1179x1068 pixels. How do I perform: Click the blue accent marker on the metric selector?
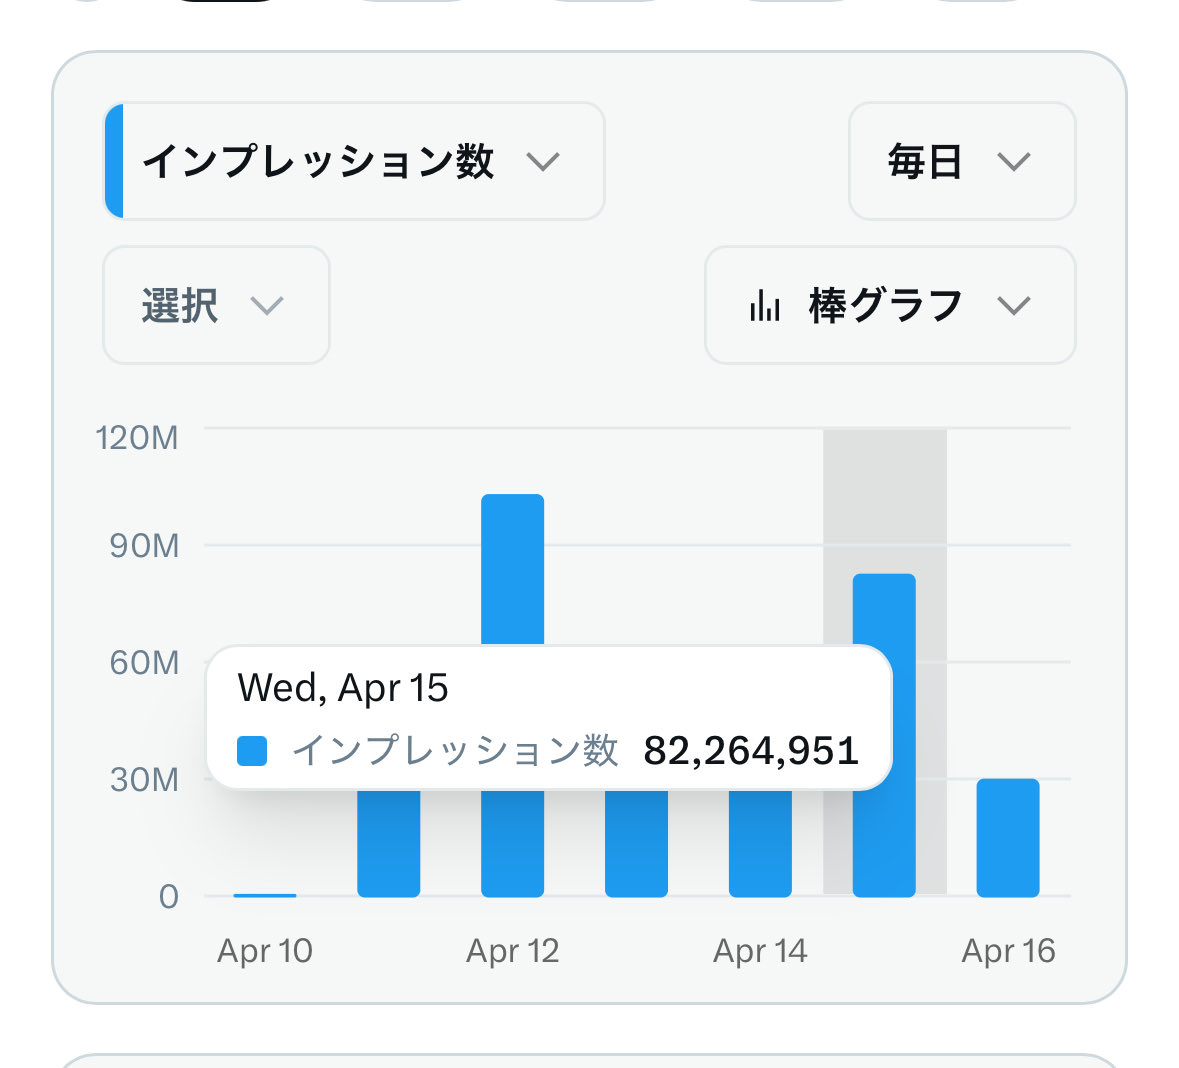(x=112, y=162)
